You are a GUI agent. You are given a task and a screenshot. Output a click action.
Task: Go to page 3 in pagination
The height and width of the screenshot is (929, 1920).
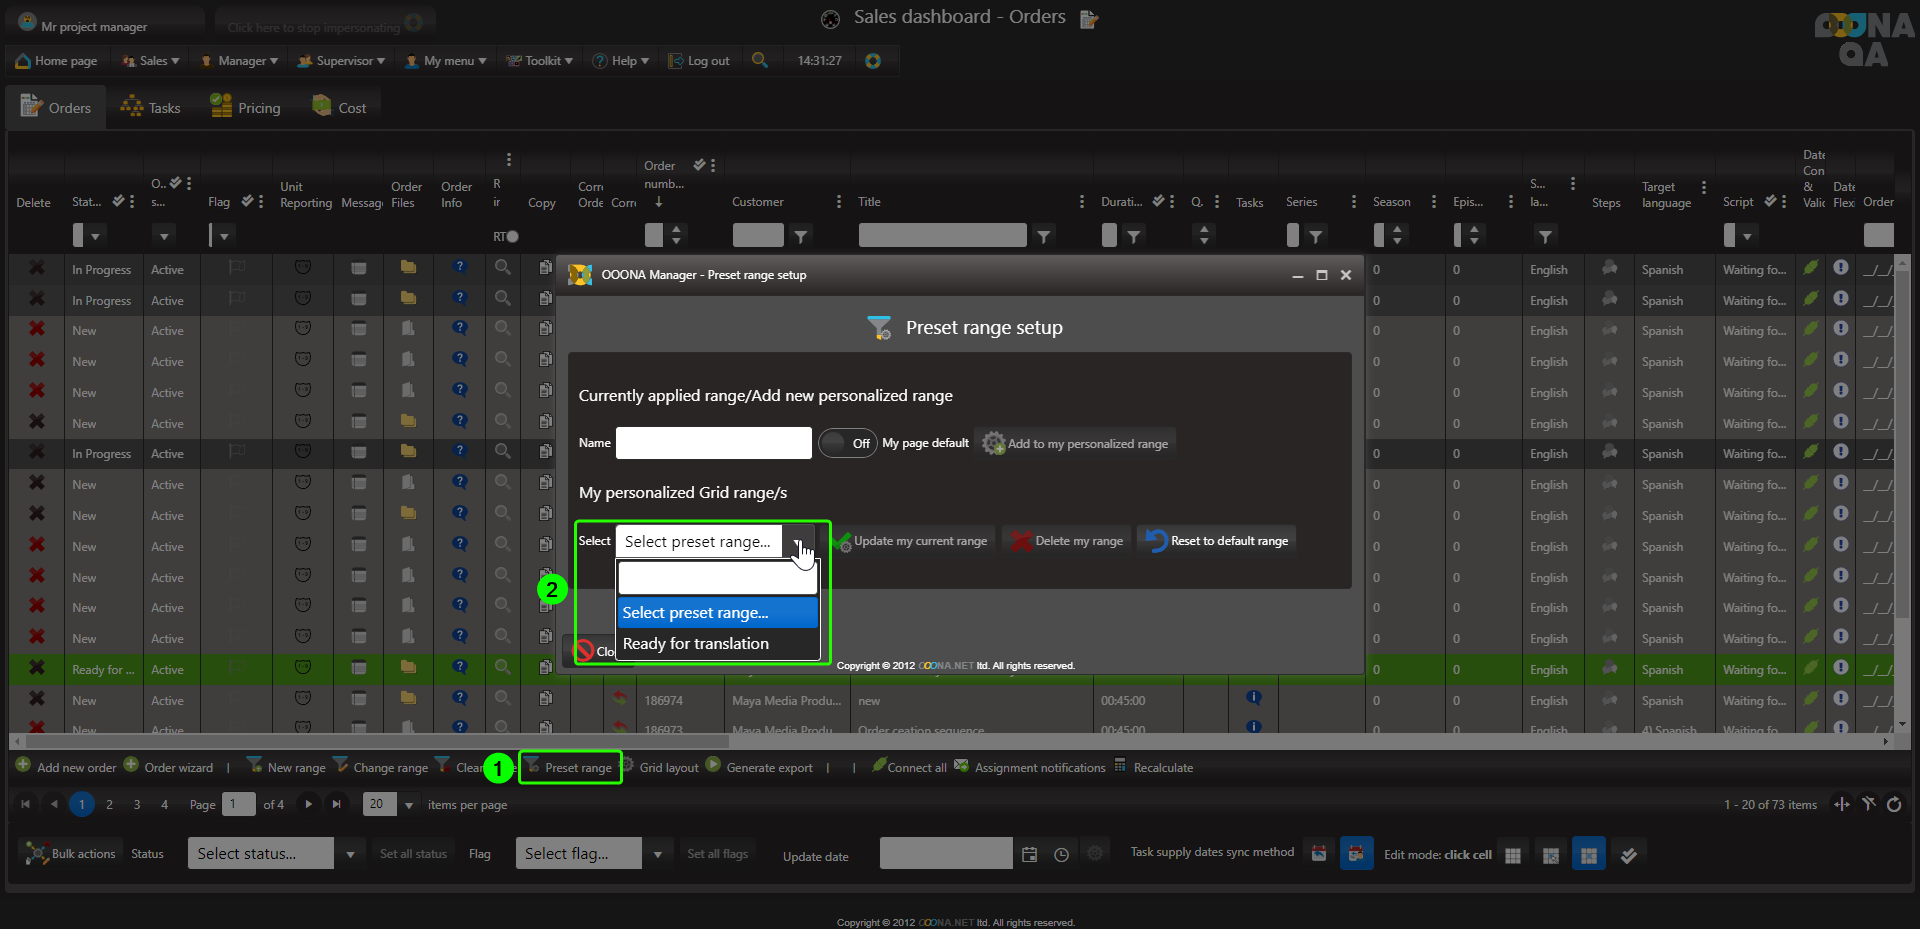[x=137, y=805]
